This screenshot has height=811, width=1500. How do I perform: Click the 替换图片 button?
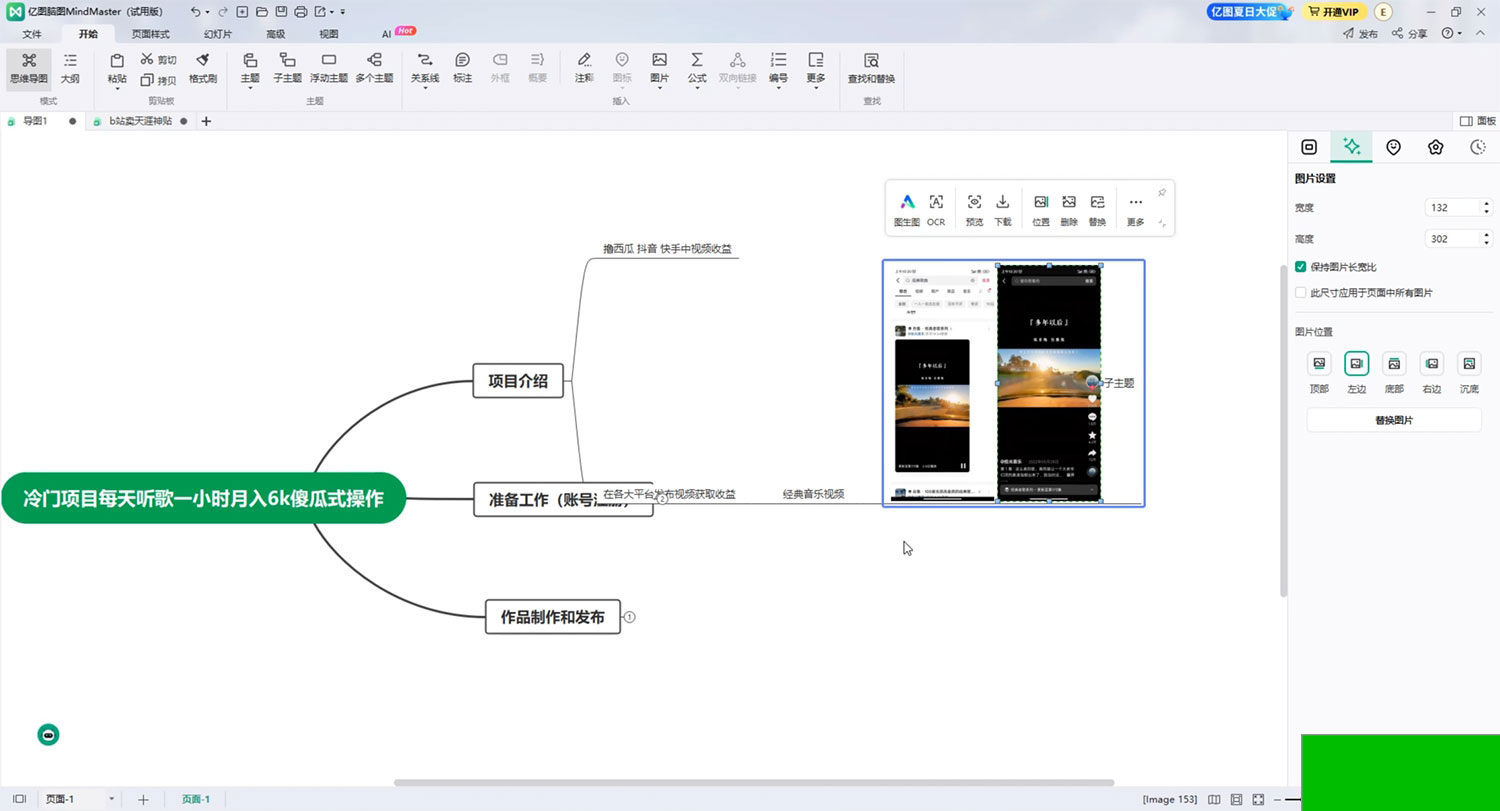point(1393,420)
